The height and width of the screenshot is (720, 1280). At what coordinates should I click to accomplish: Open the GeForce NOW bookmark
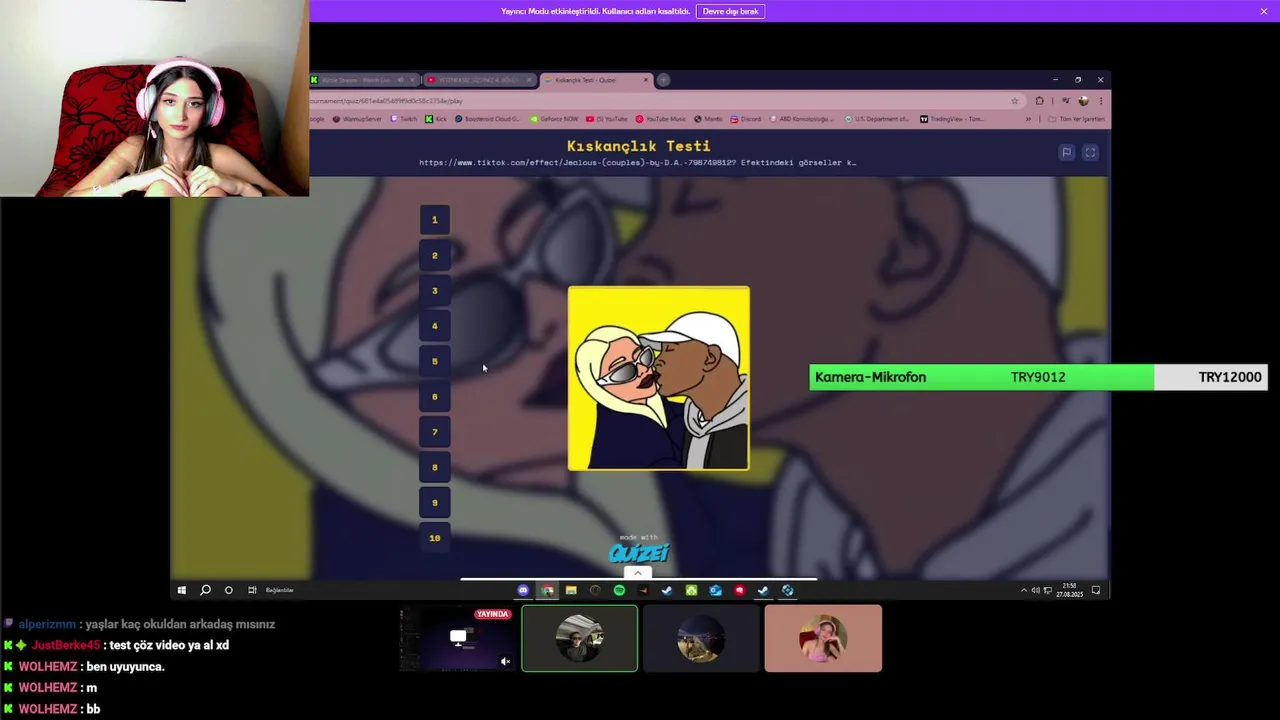pyautogui.click(x=554, y=119)
